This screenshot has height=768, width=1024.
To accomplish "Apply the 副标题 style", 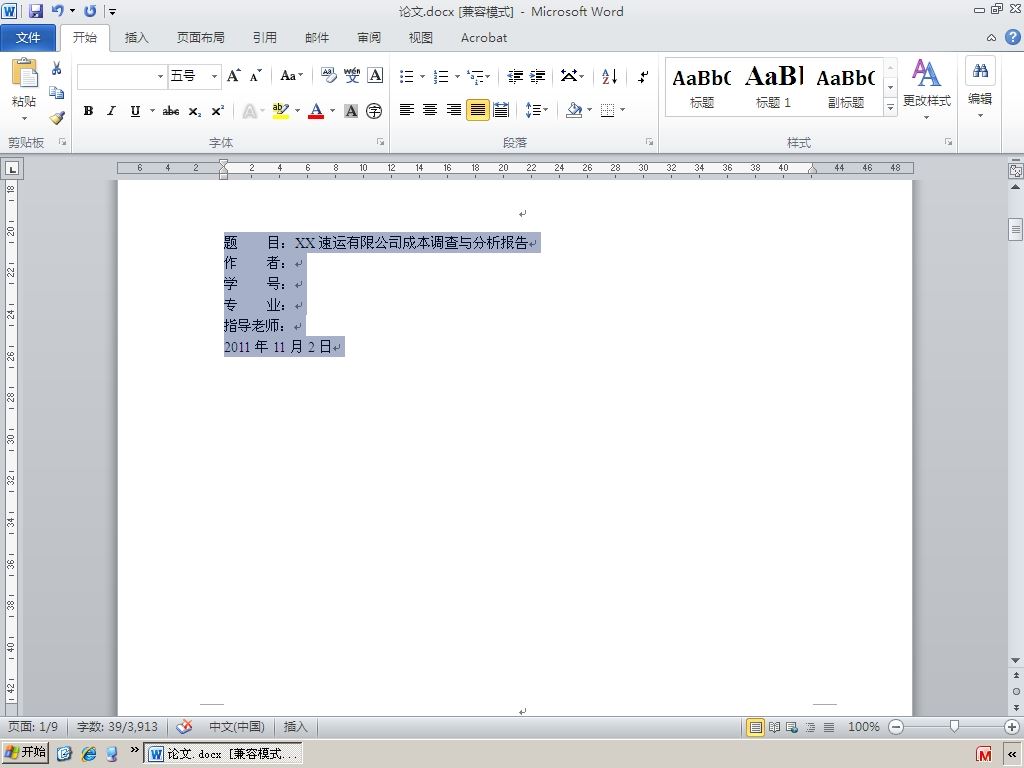I will click(846, 88).
